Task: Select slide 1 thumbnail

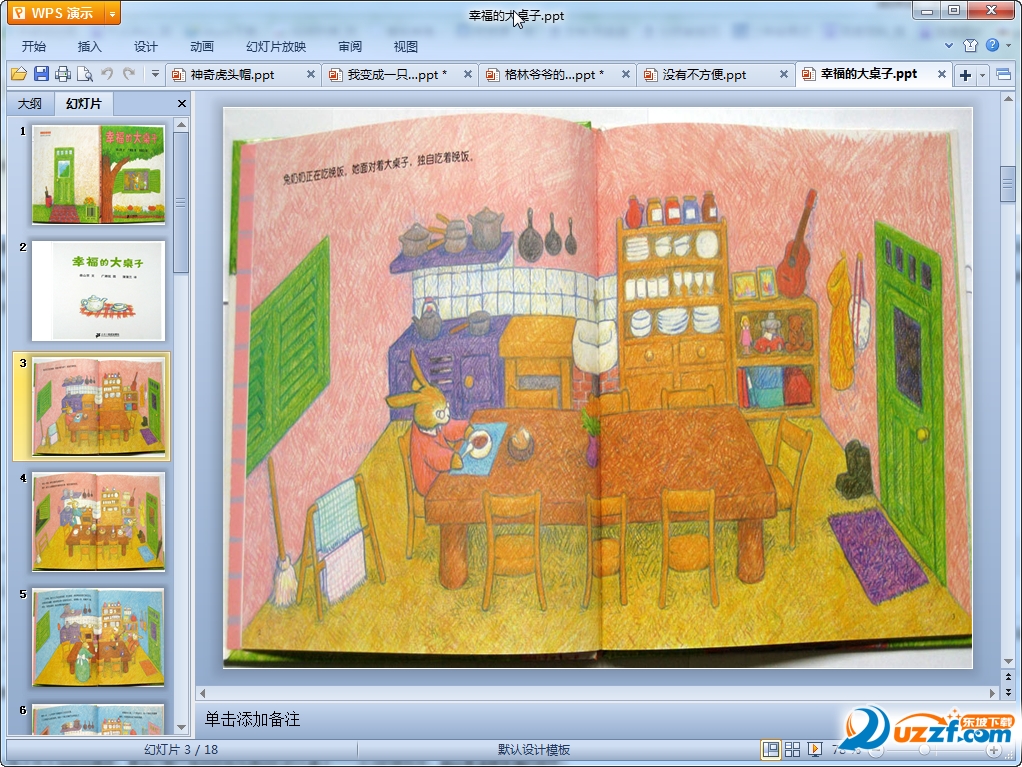Action: (98, 175)
